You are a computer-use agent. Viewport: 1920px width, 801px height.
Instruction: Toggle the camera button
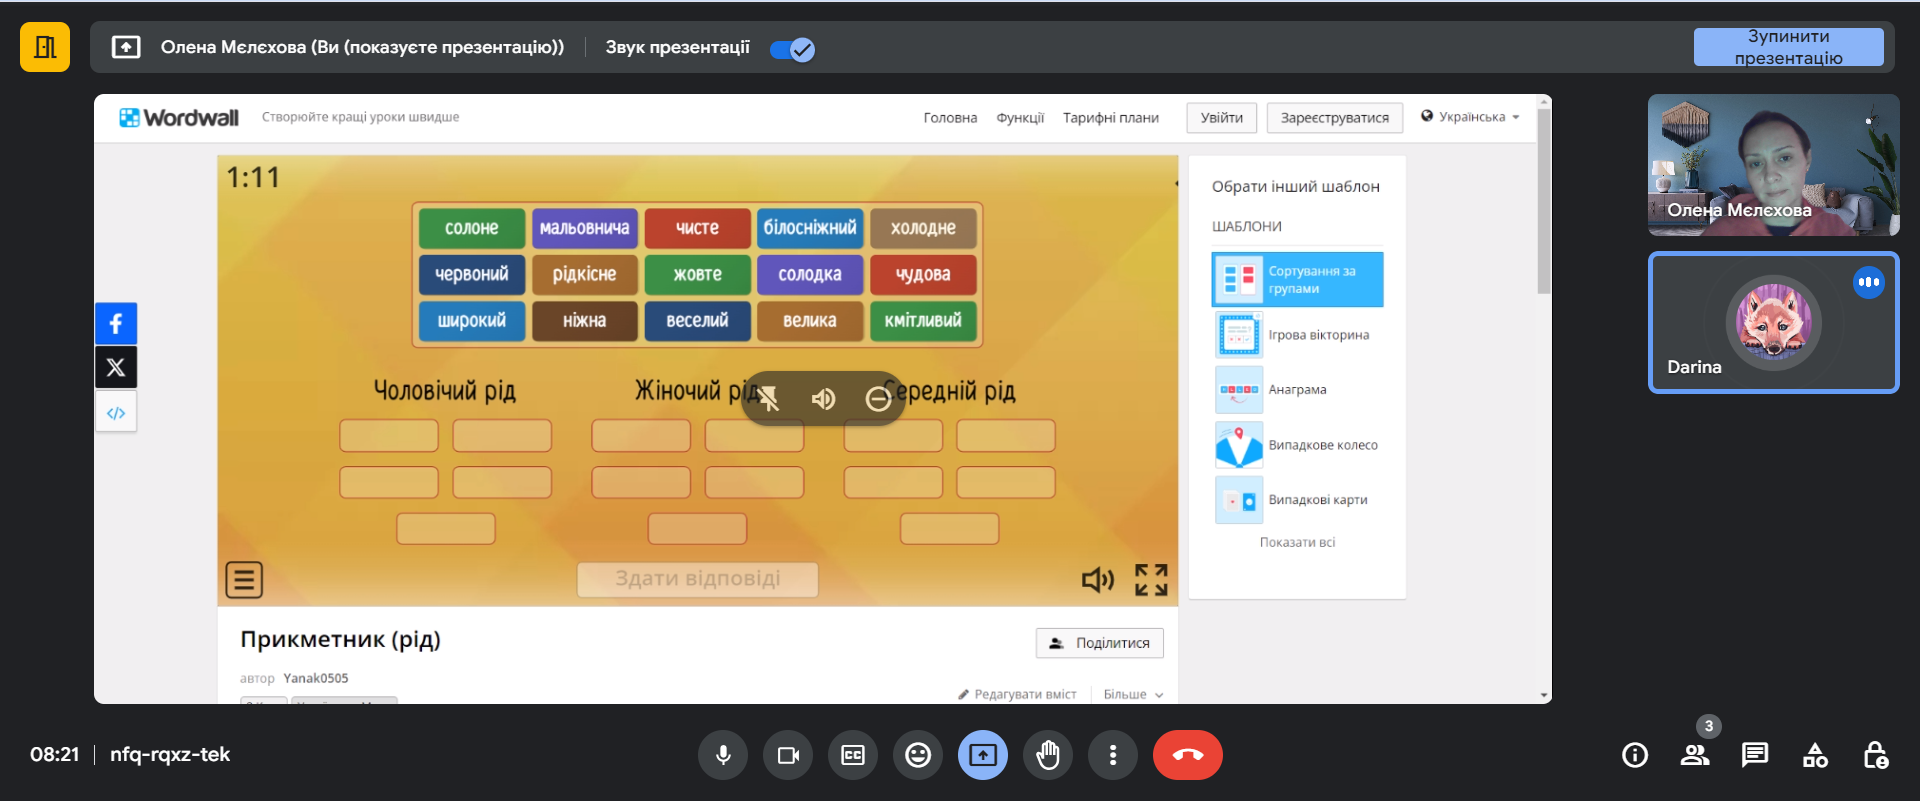tap(788, 755)
